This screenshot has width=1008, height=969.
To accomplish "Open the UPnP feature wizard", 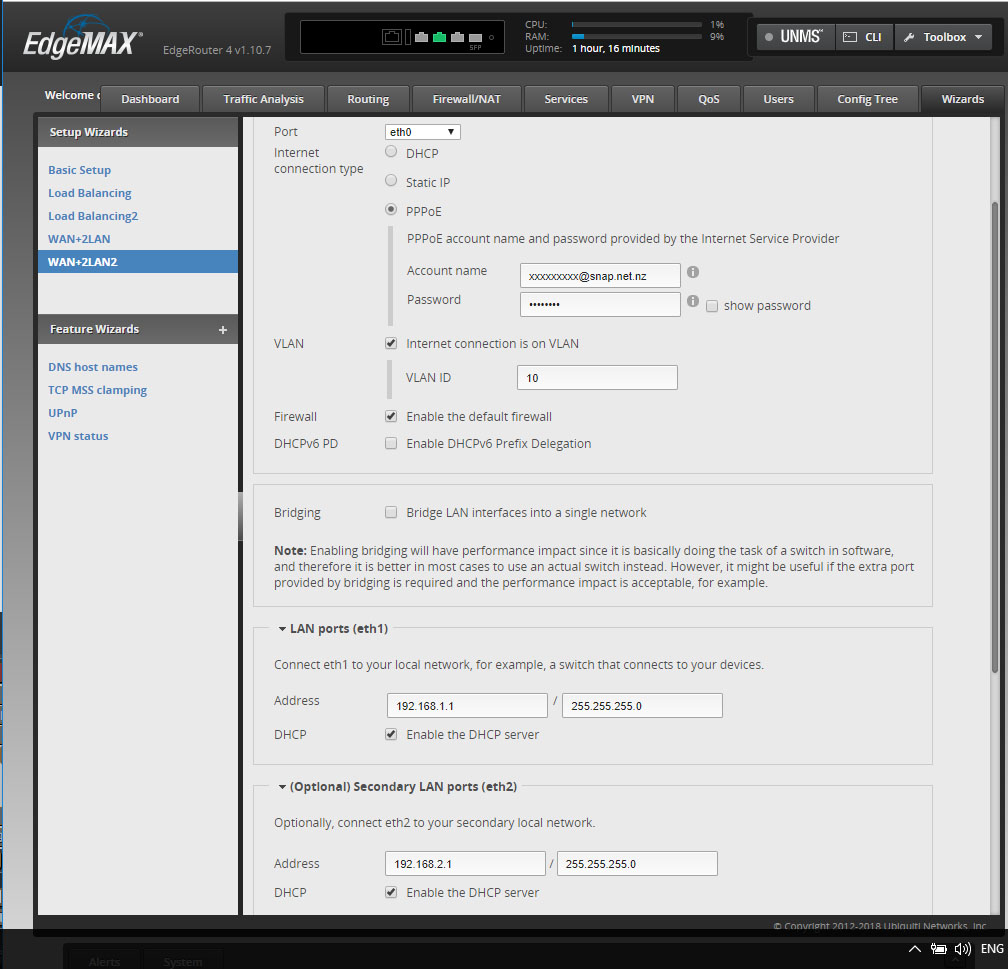I will coord(63,413).
